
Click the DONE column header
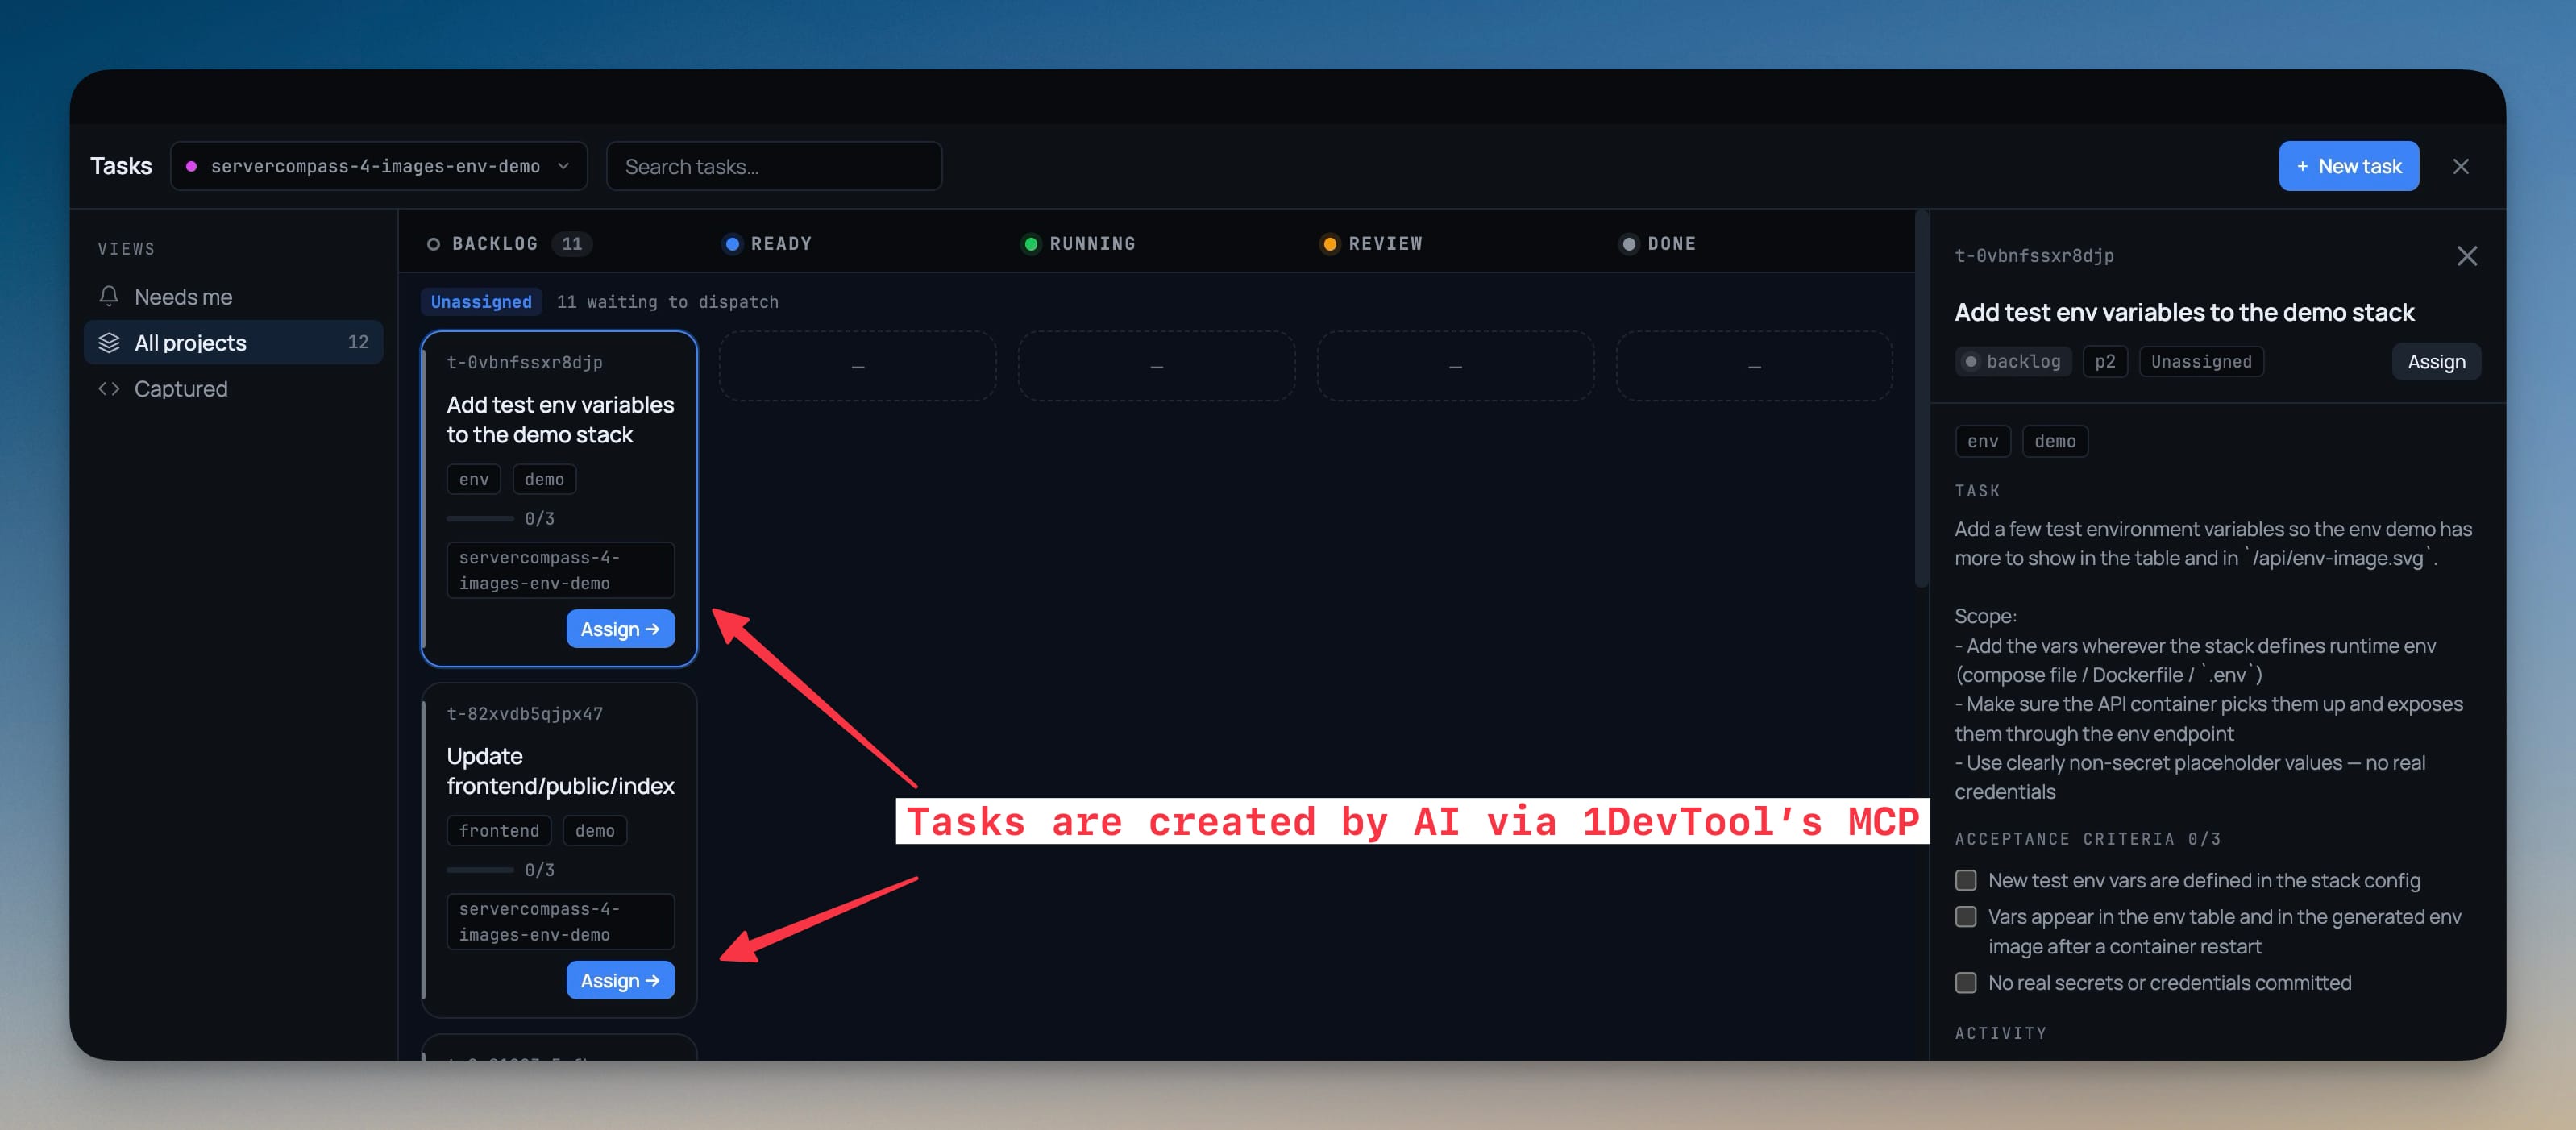(1671, 244)
